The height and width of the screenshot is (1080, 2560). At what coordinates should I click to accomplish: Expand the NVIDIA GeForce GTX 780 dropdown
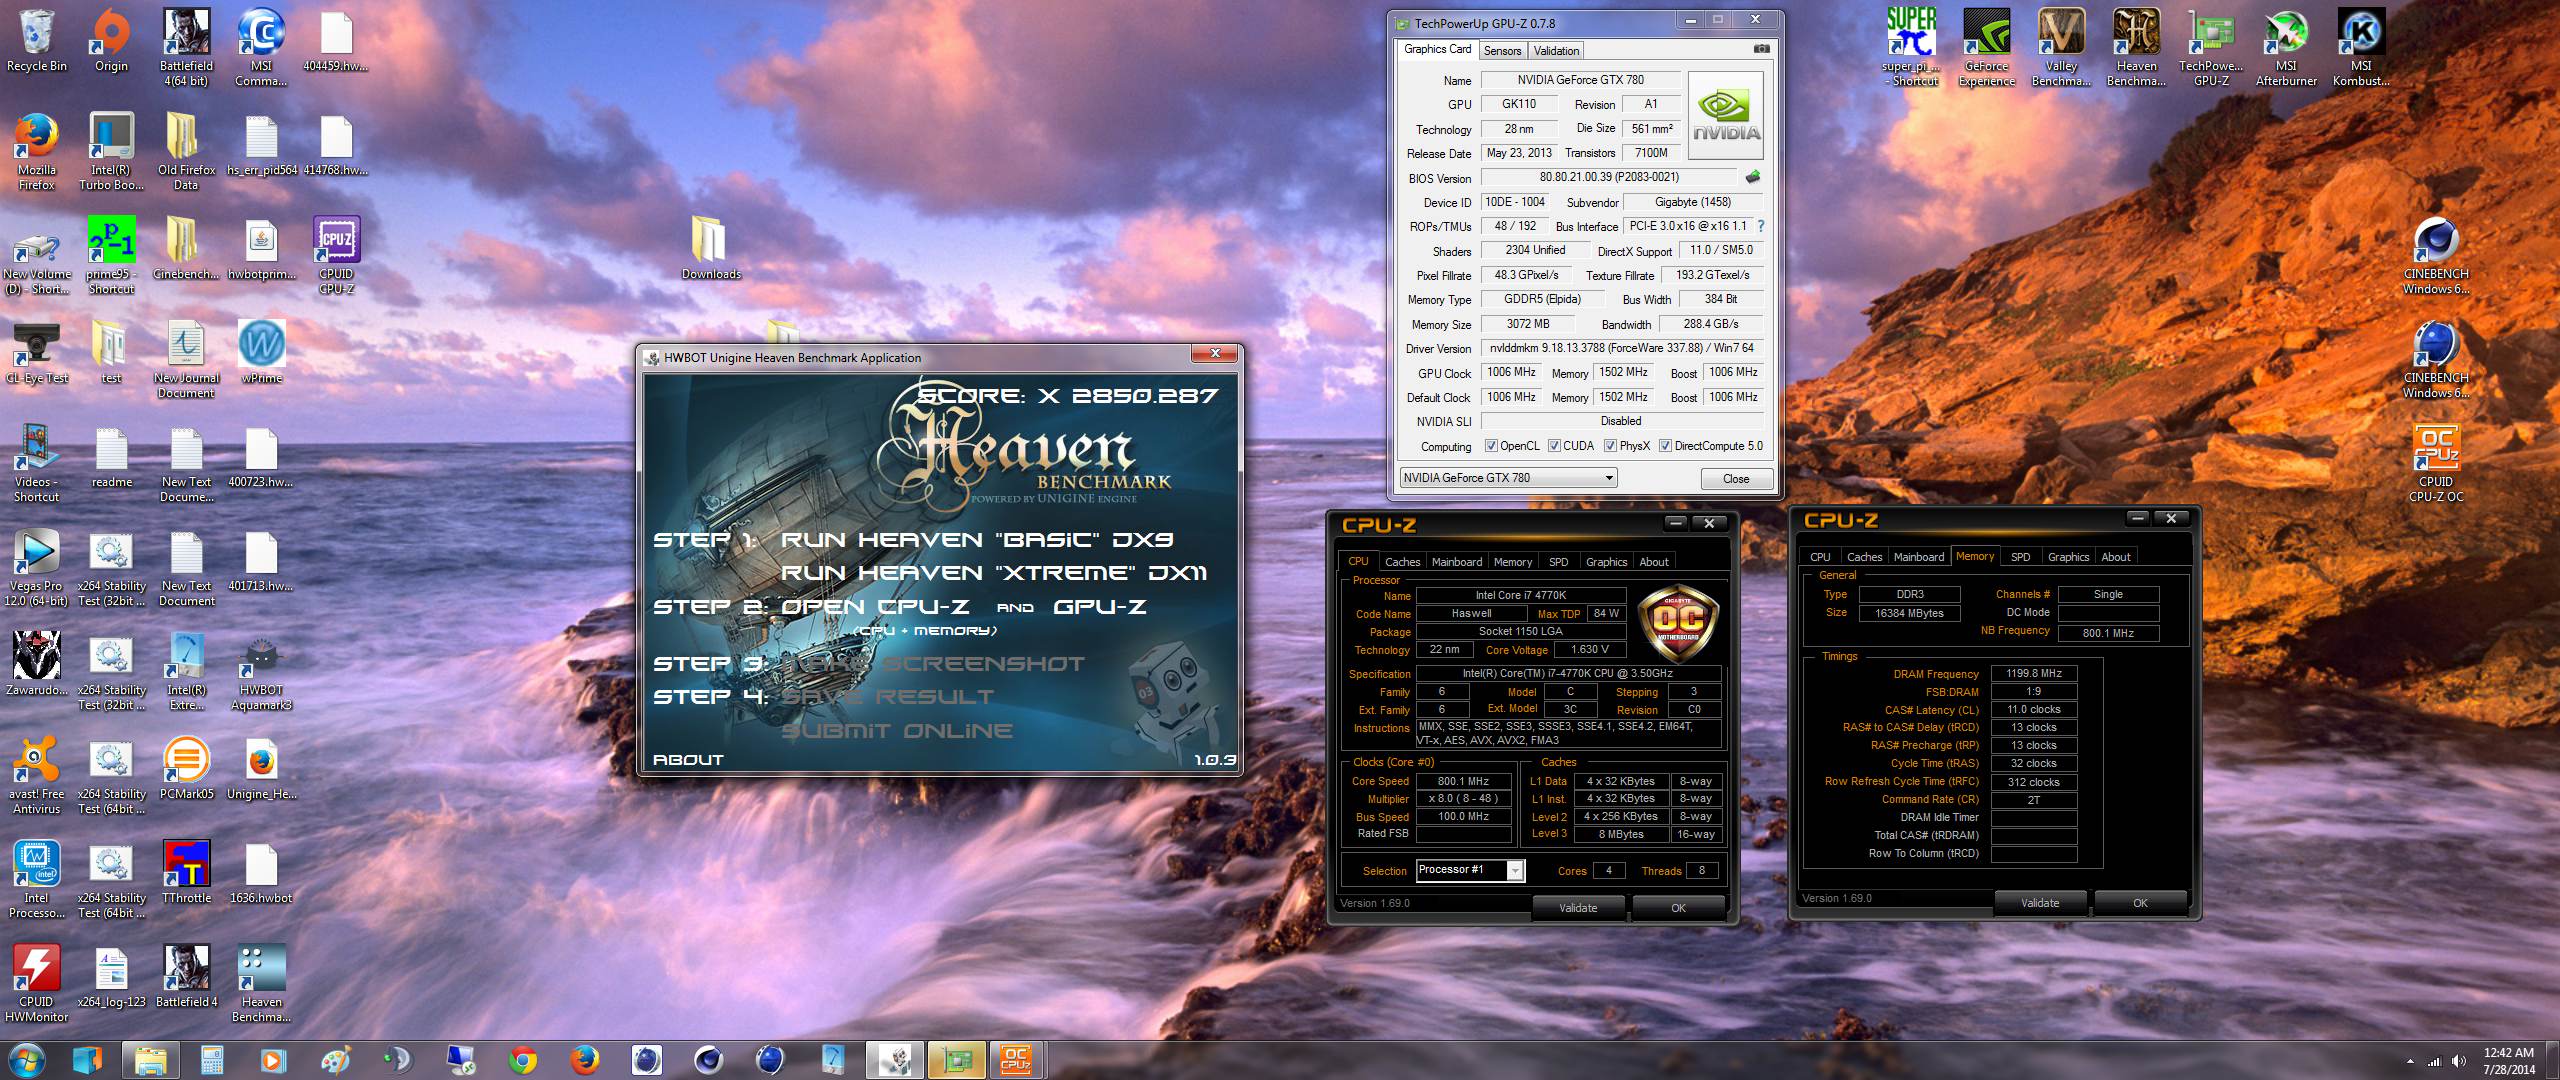(1609, 478)
